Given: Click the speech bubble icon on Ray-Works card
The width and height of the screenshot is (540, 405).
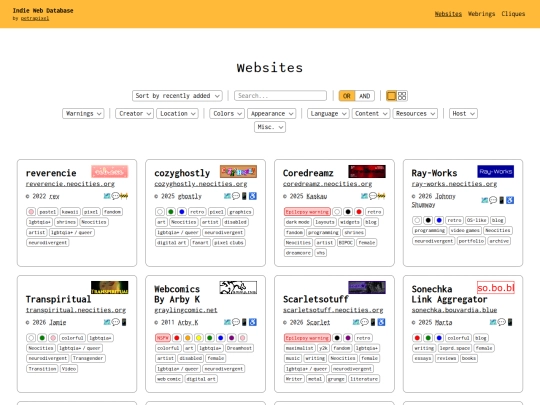Looking at the screenshot, I should pyautogui.click(x=493, y=200).
